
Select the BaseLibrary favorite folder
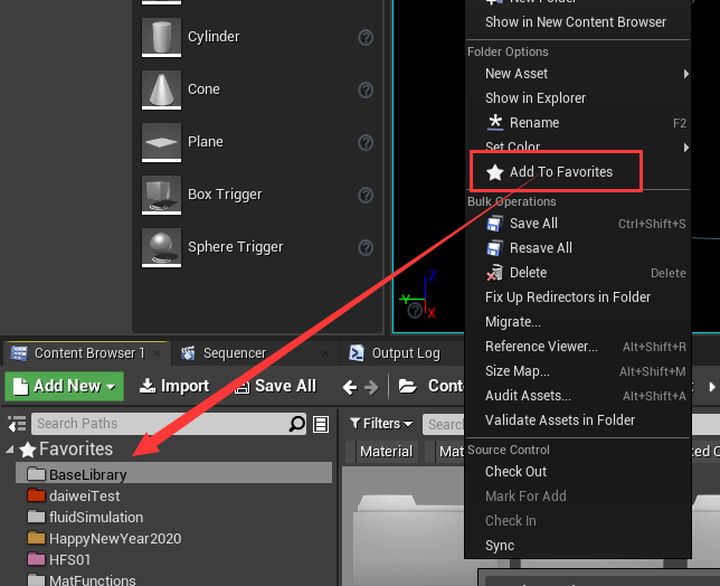pyautogui.click(x=174, y=474)
